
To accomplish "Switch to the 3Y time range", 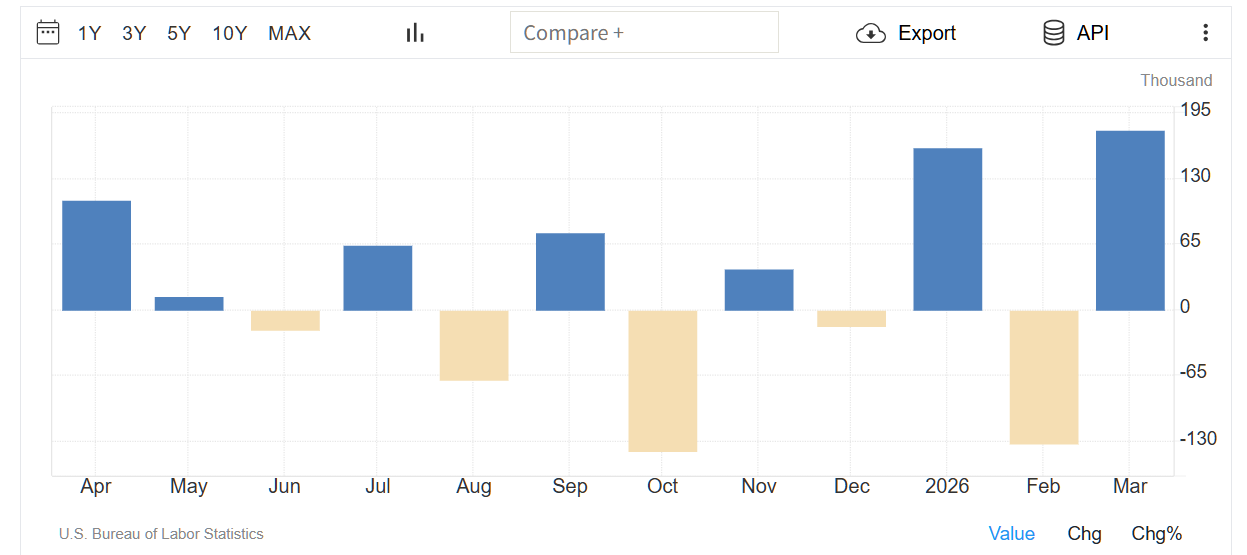I will click(134, 33).
